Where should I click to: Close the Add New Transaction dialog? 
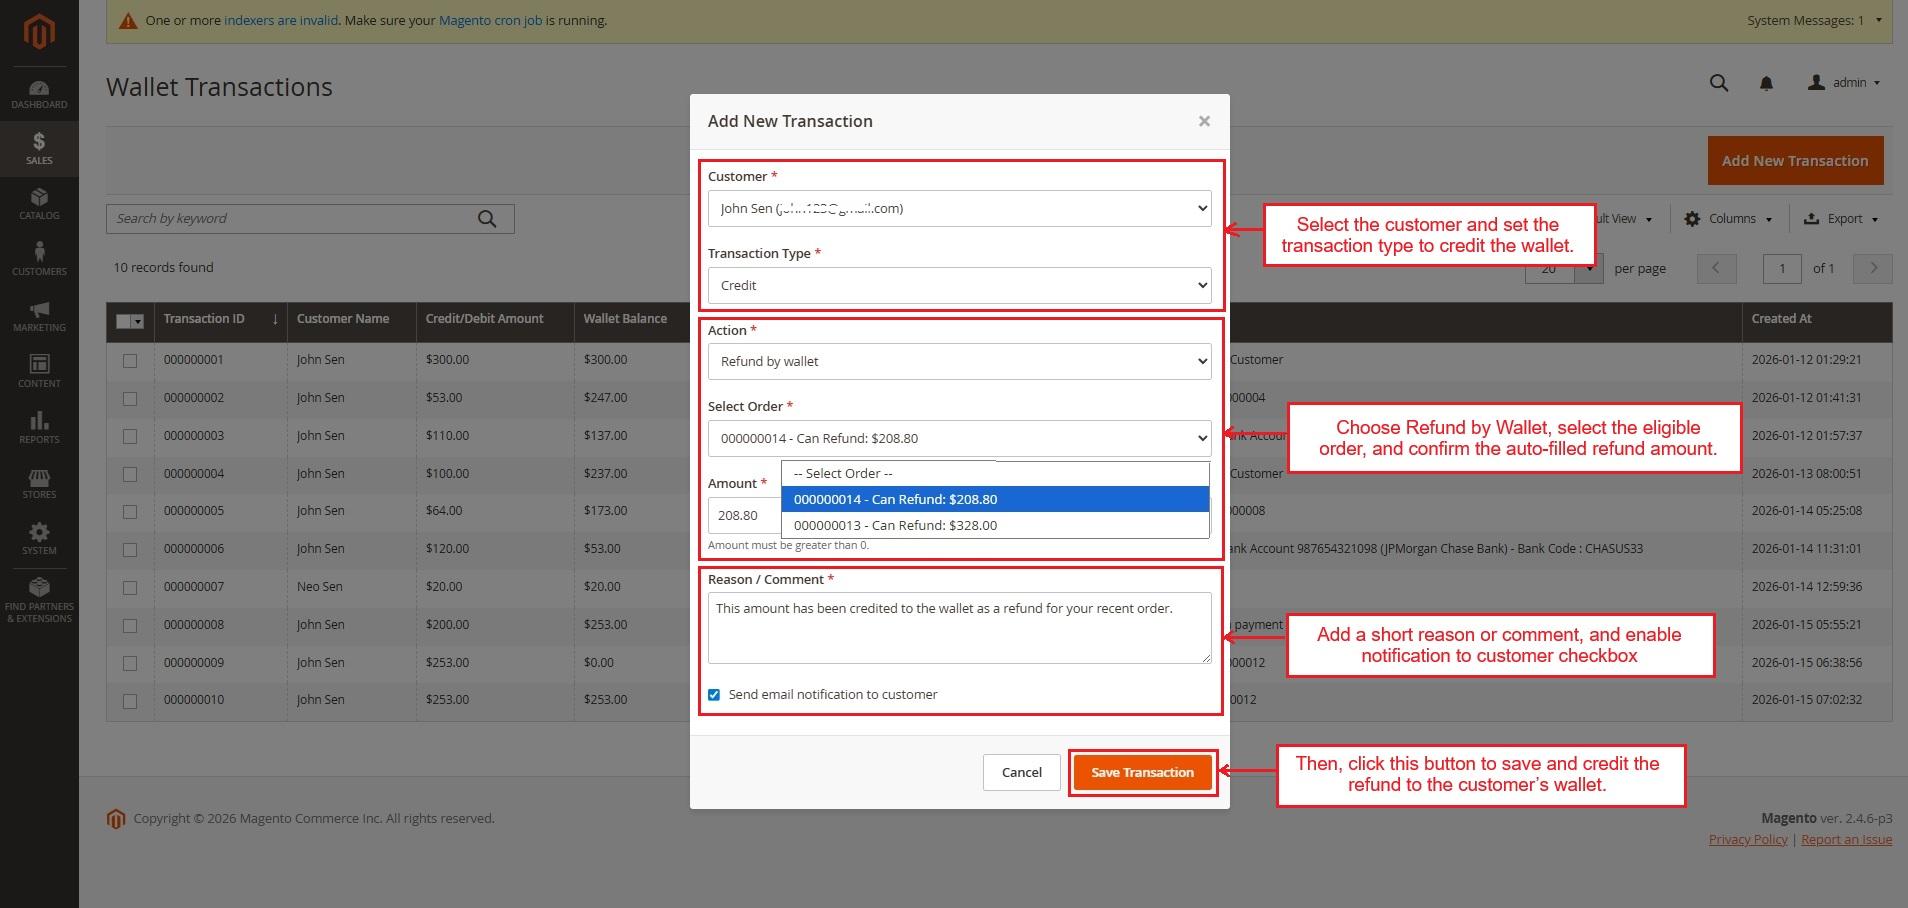pyautogui.click(x=1204, y=121)
